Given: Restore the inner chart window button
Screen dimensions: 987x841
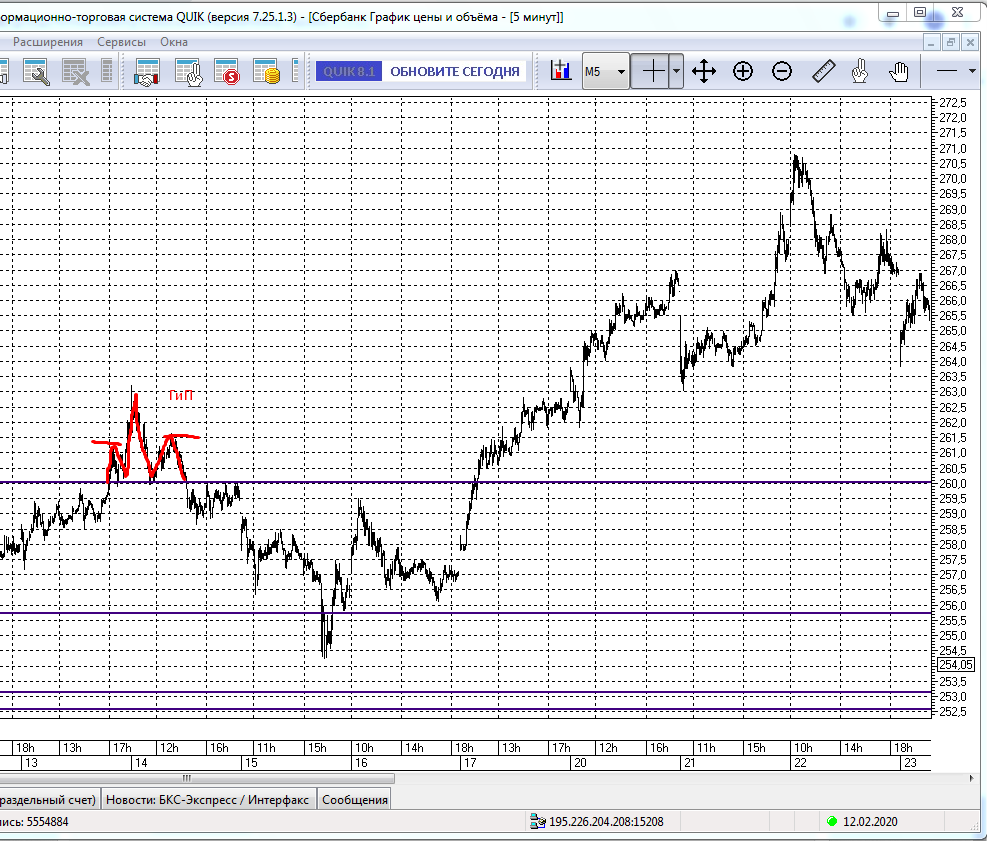Looking at the screenshot, I should point(950,42).
